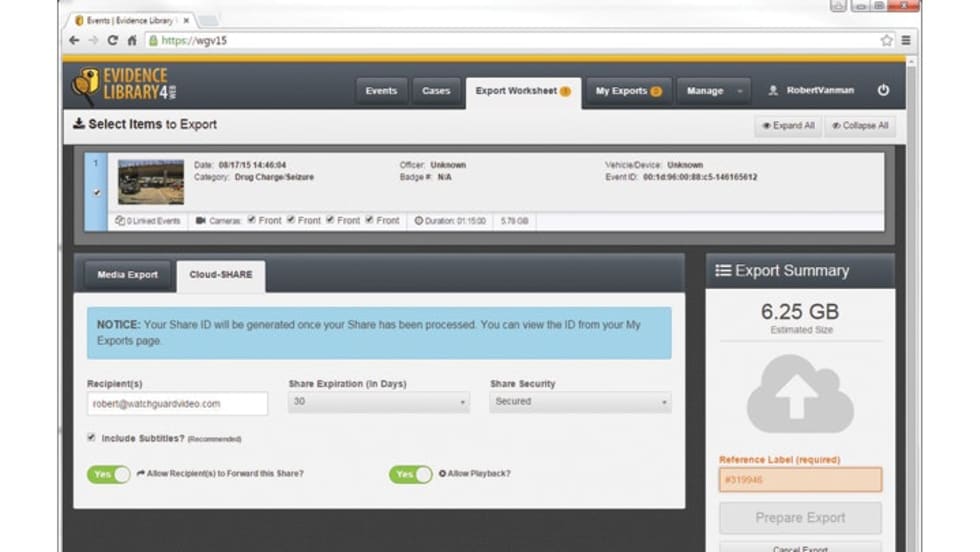Open Share Expiration days dropdown
Viewport: 980px width, 552px height.
379,402
